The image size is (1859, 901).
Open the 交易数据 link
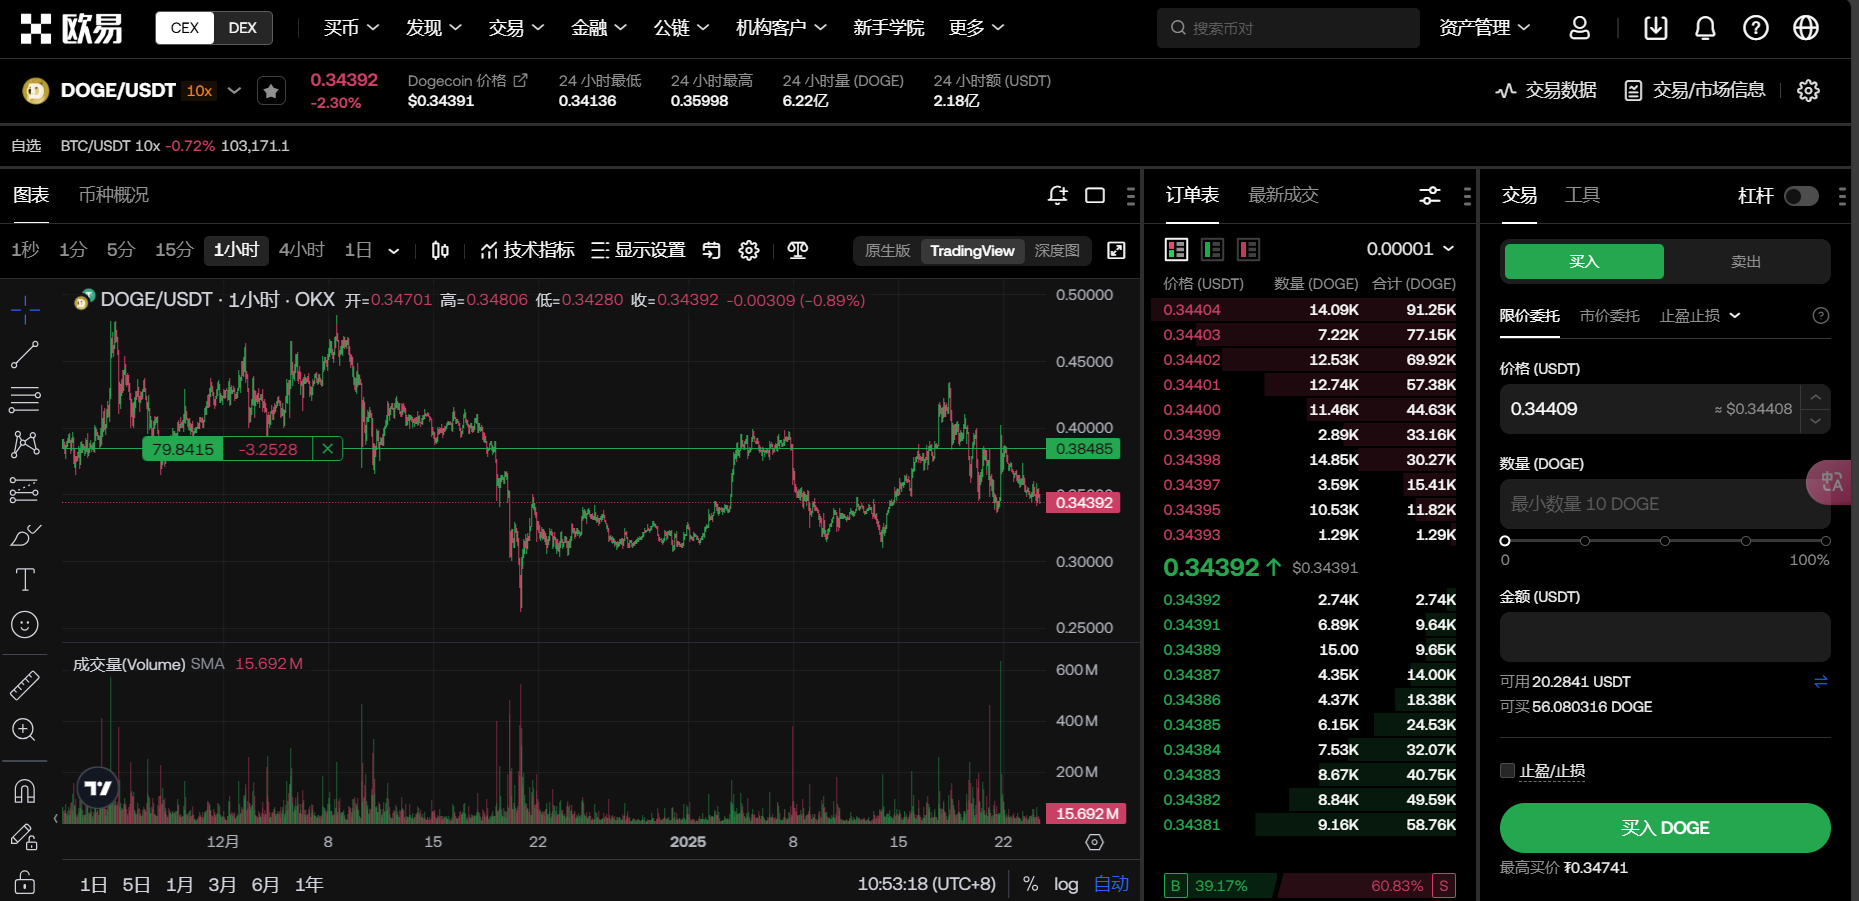tap(1546, 91)
